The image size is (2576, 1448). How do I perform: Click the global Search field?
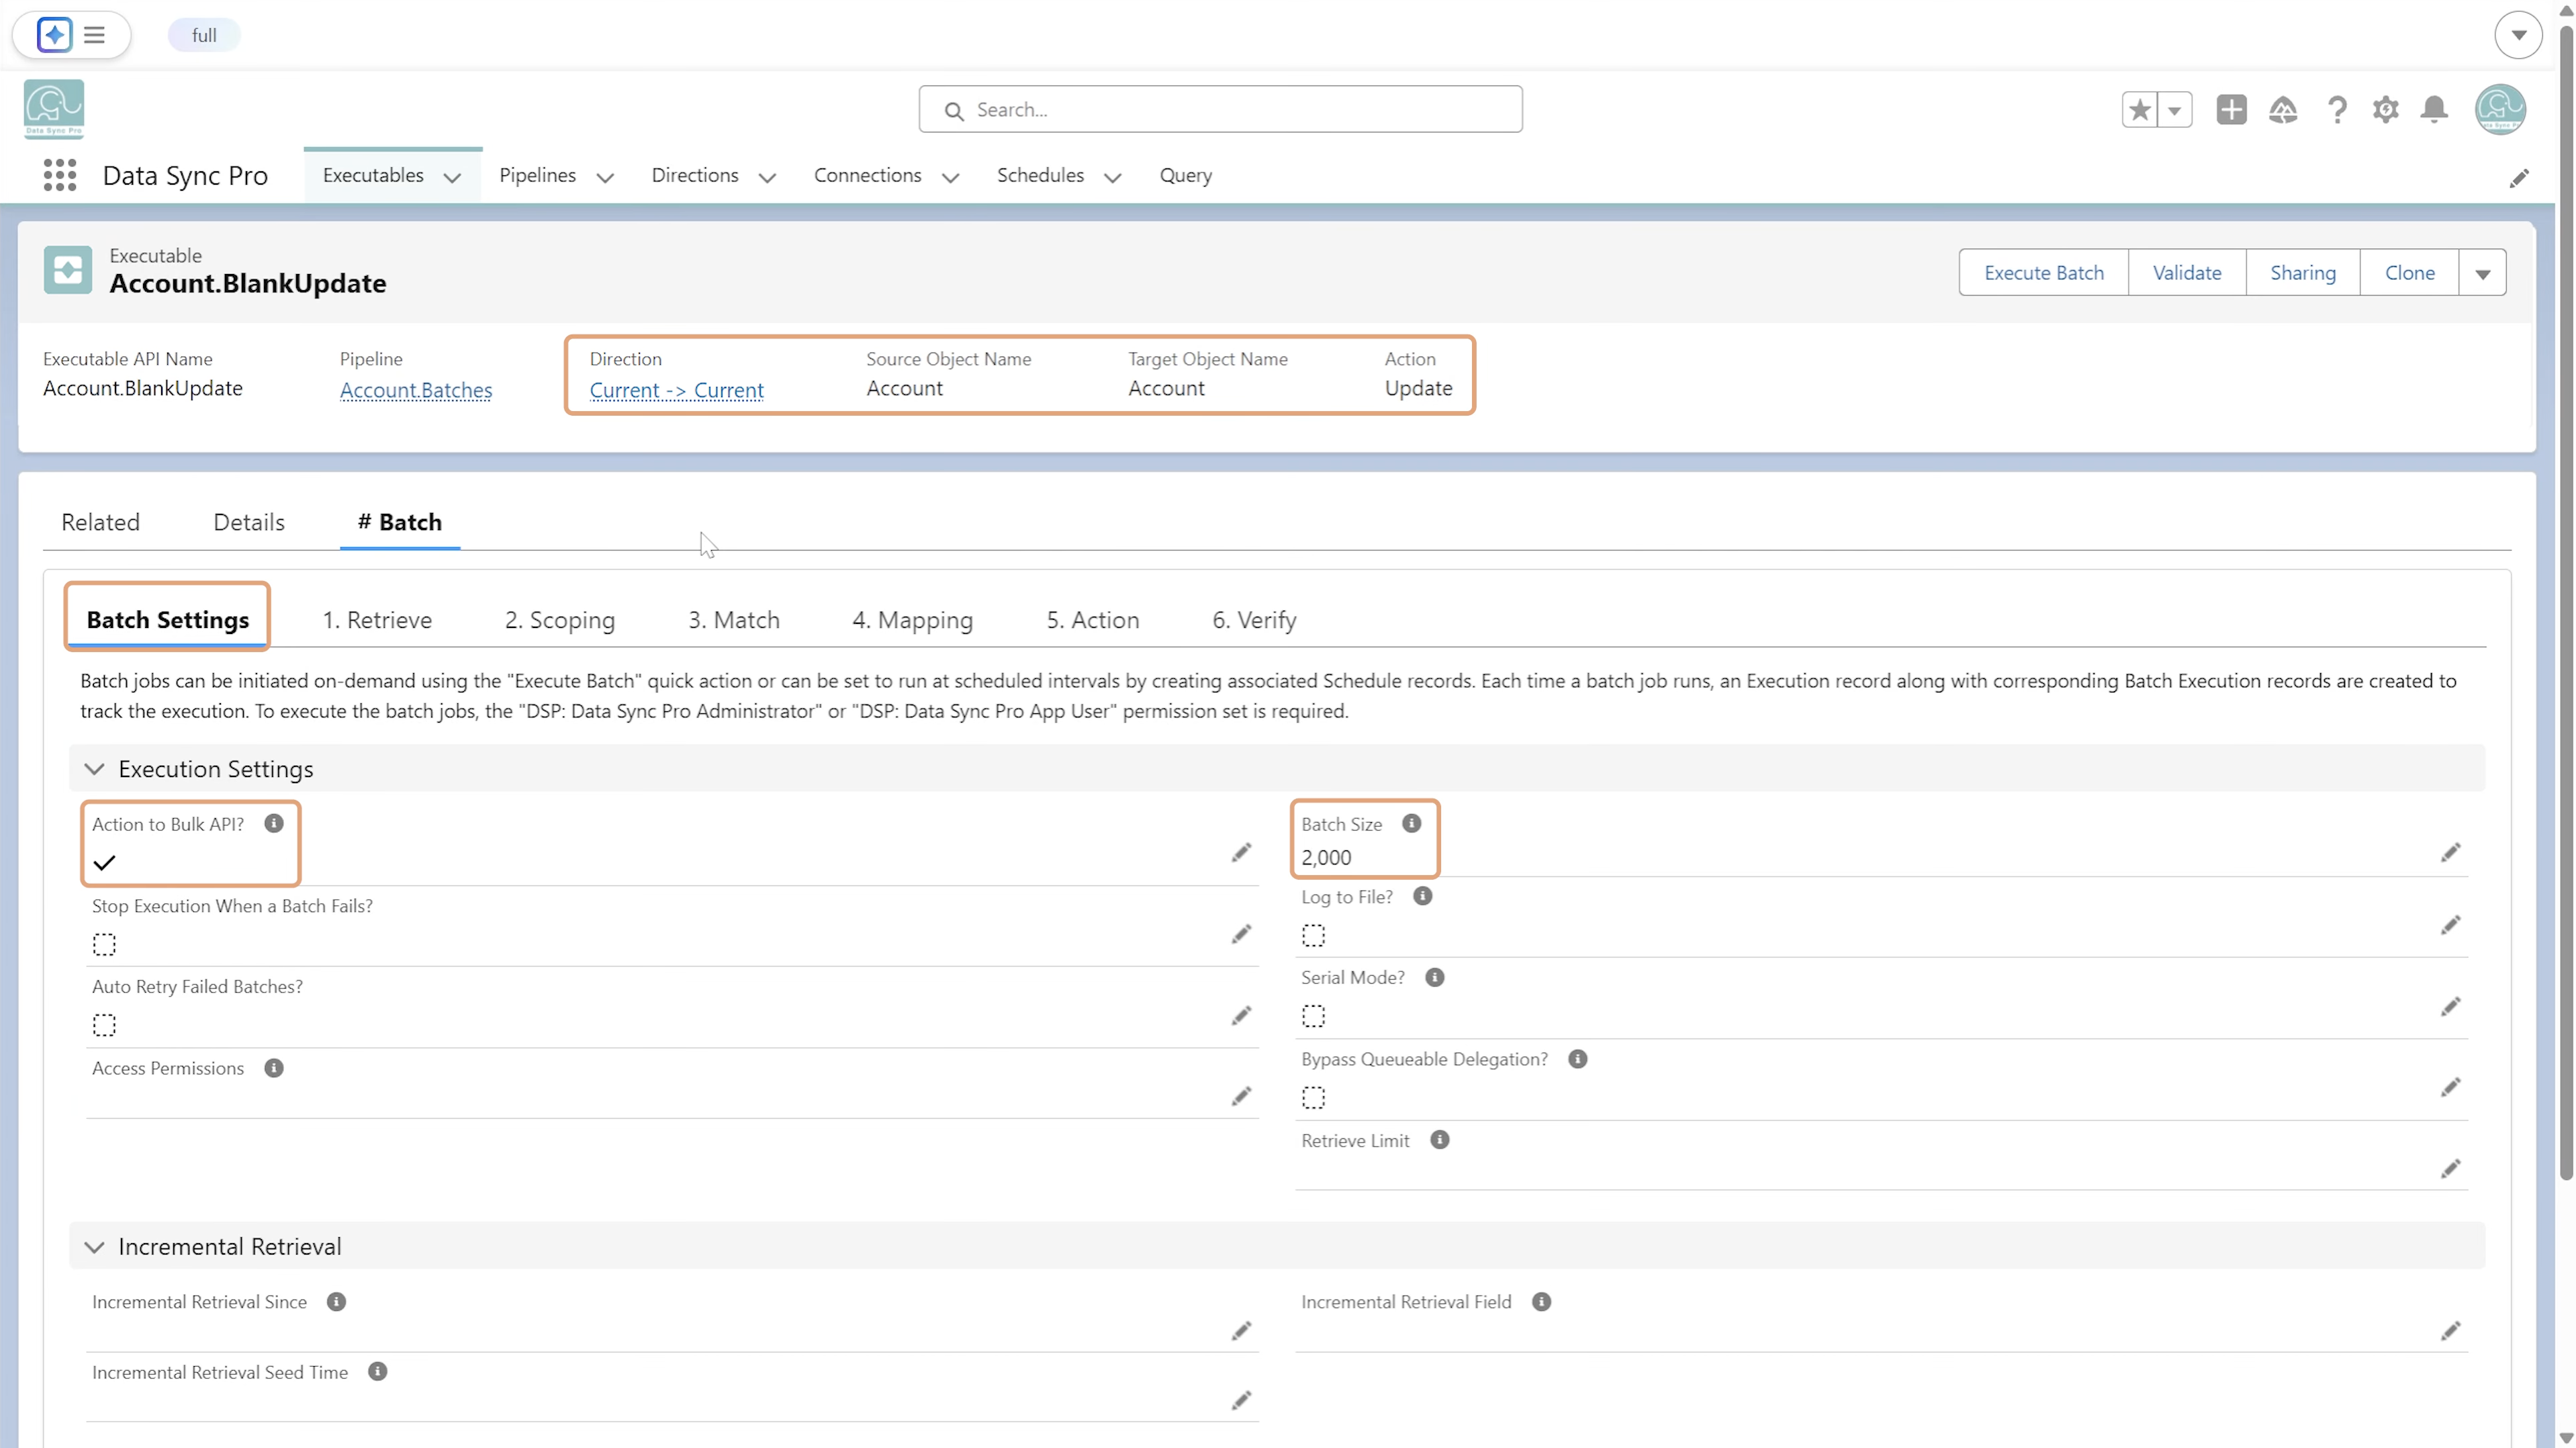coord(1220,109)
